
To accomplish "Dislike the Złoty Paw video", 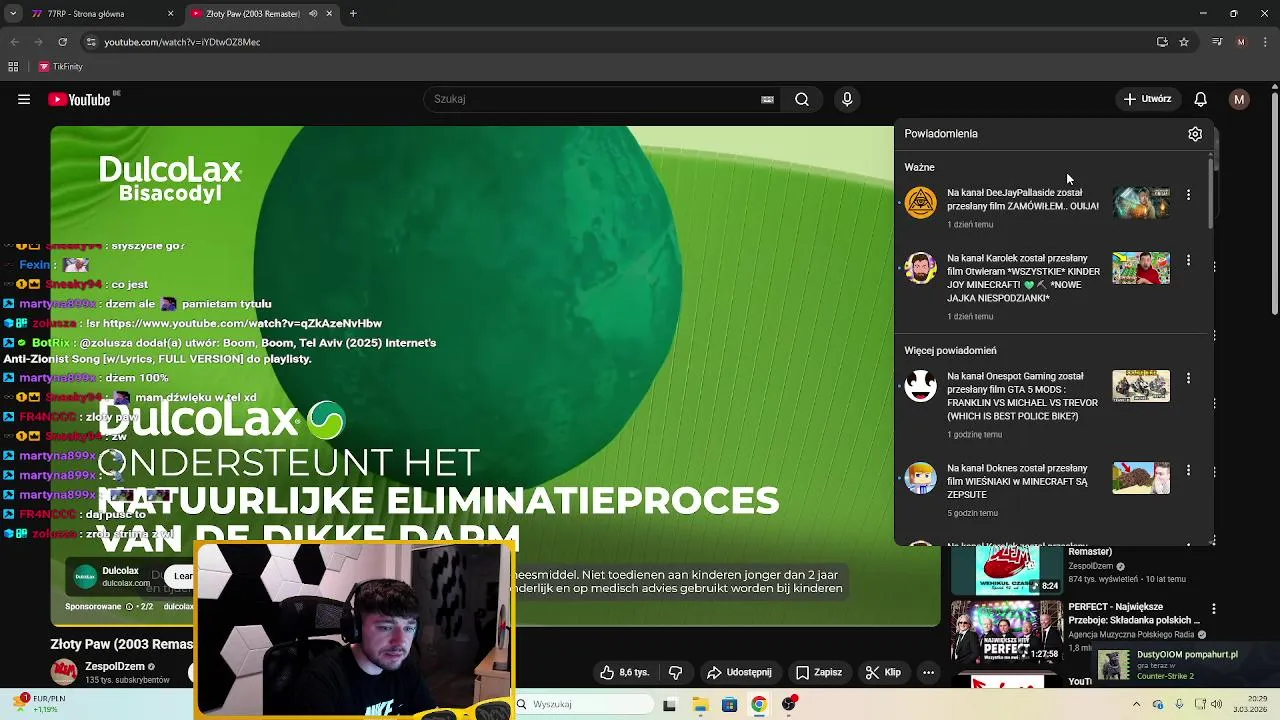I will 675,673.
